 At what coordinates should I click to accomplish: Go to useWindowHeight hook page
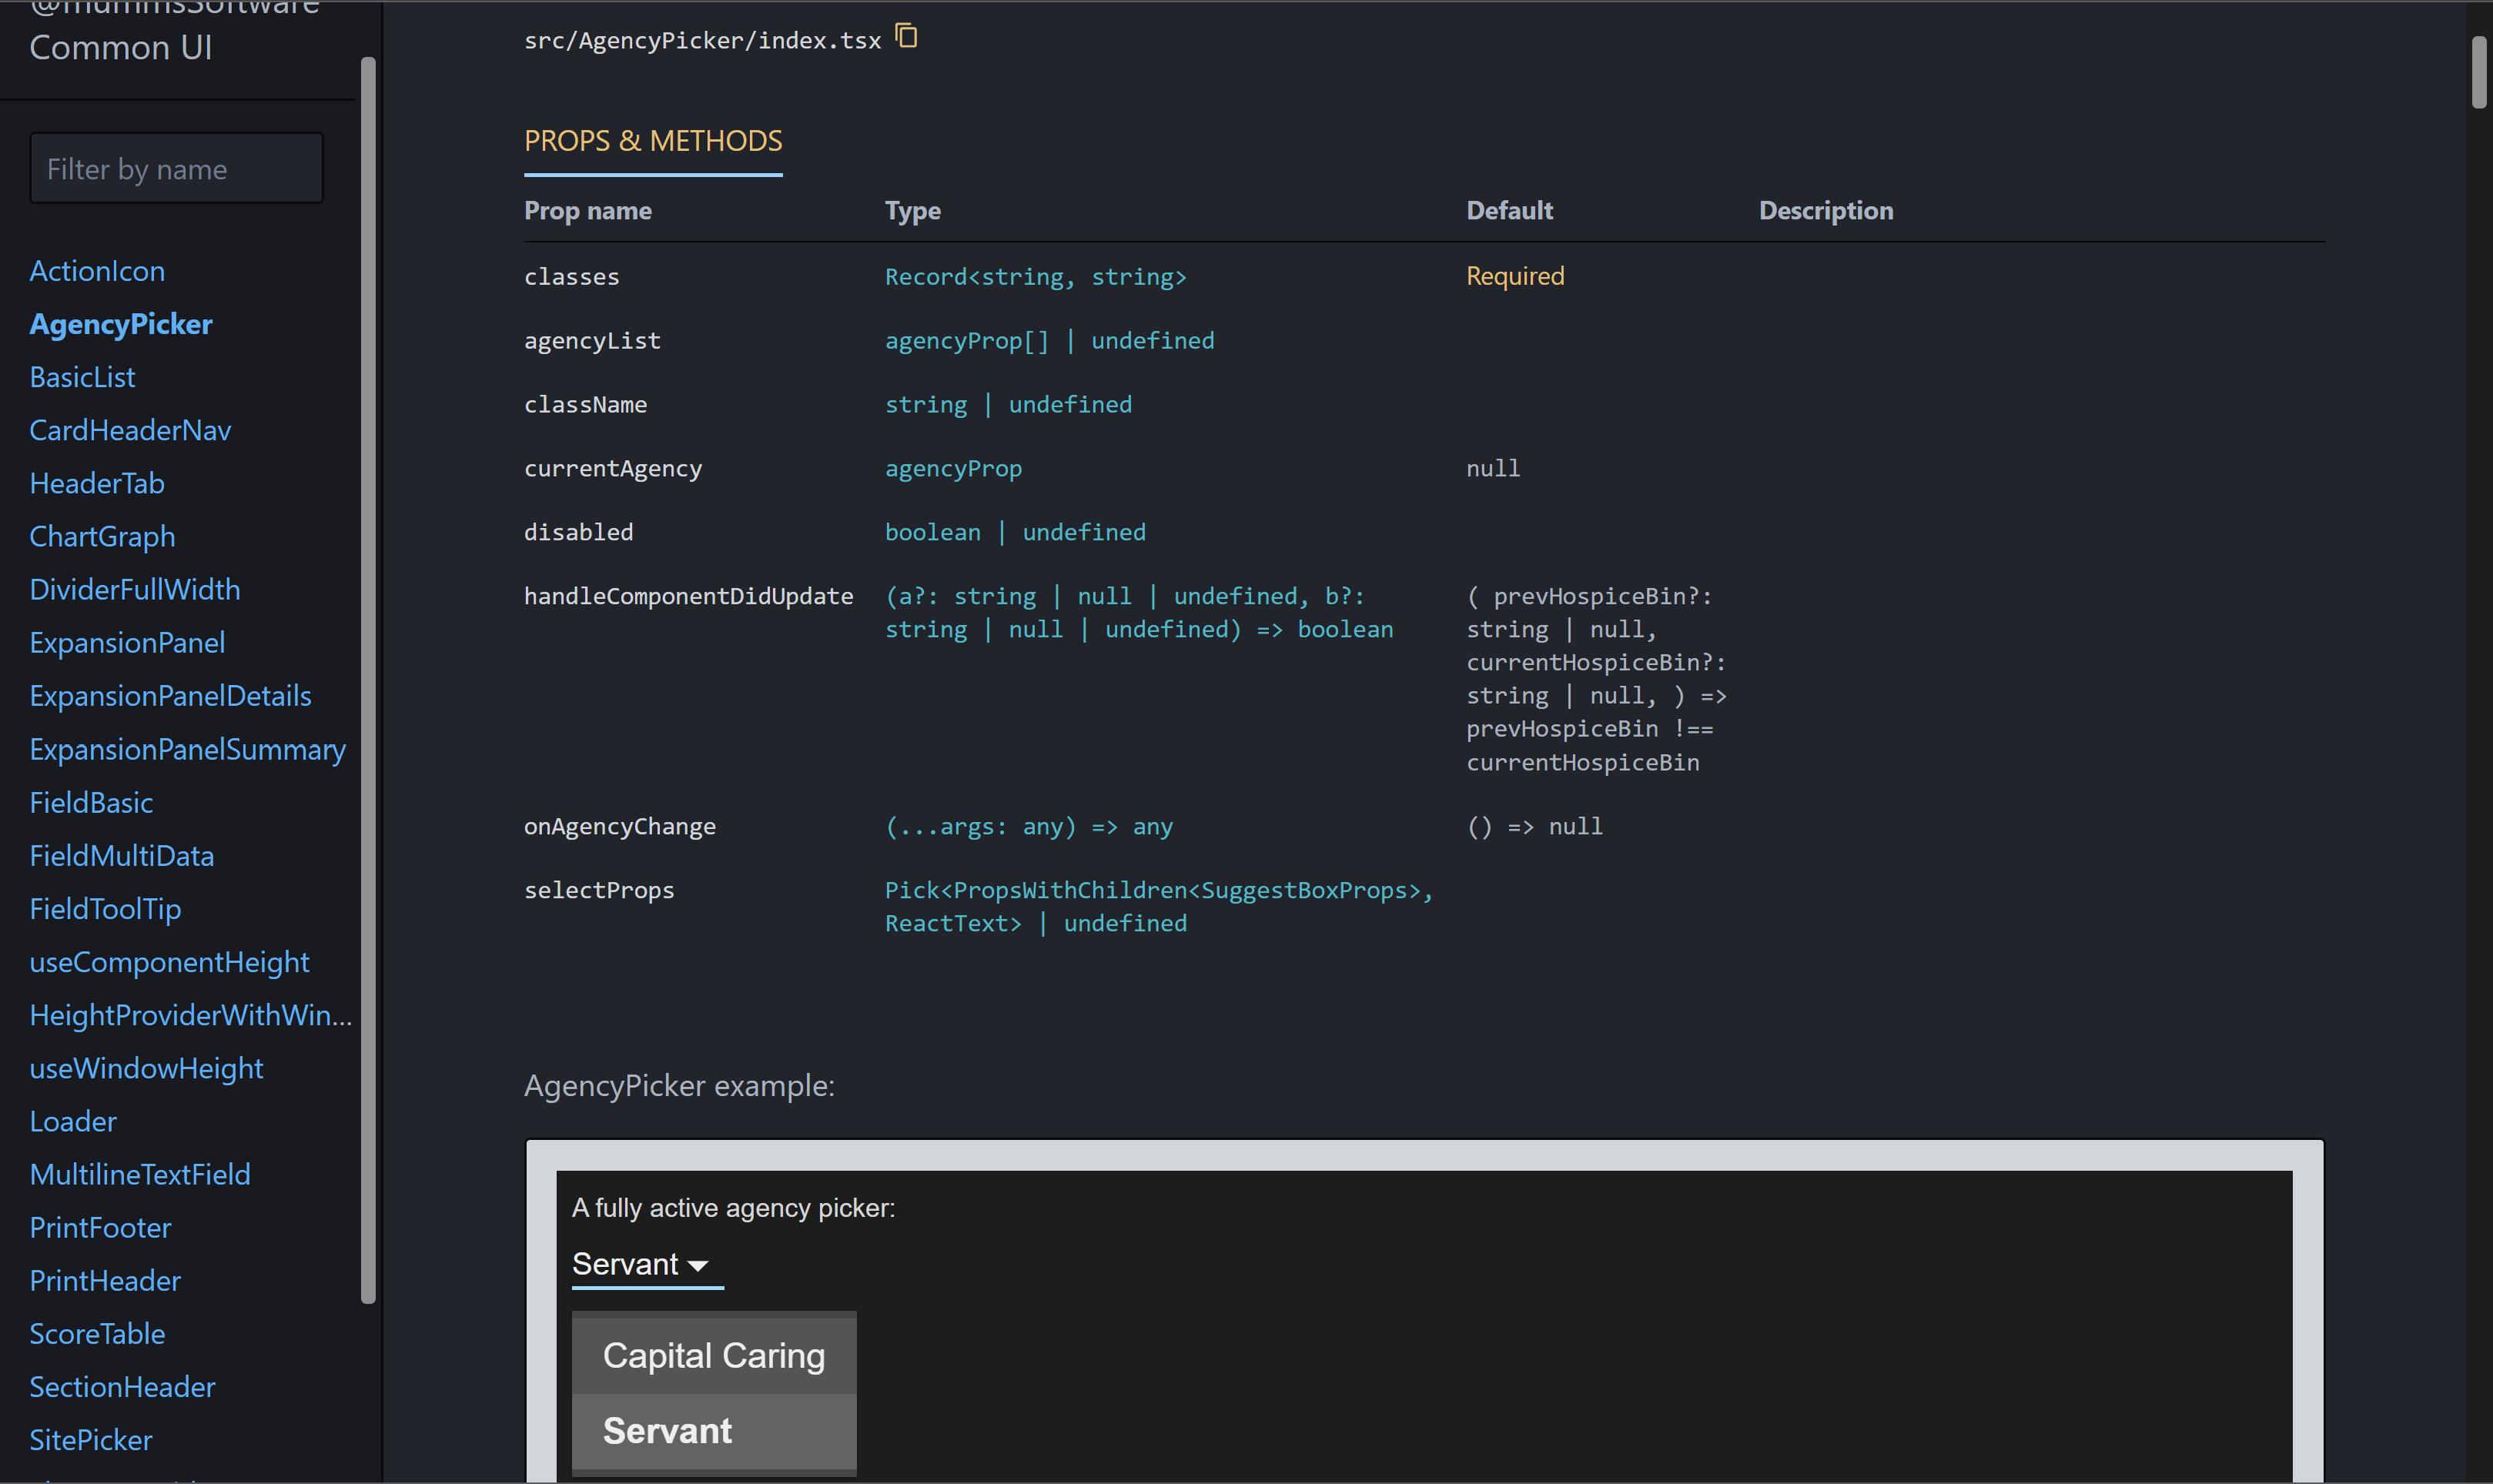click(146, 1068)
